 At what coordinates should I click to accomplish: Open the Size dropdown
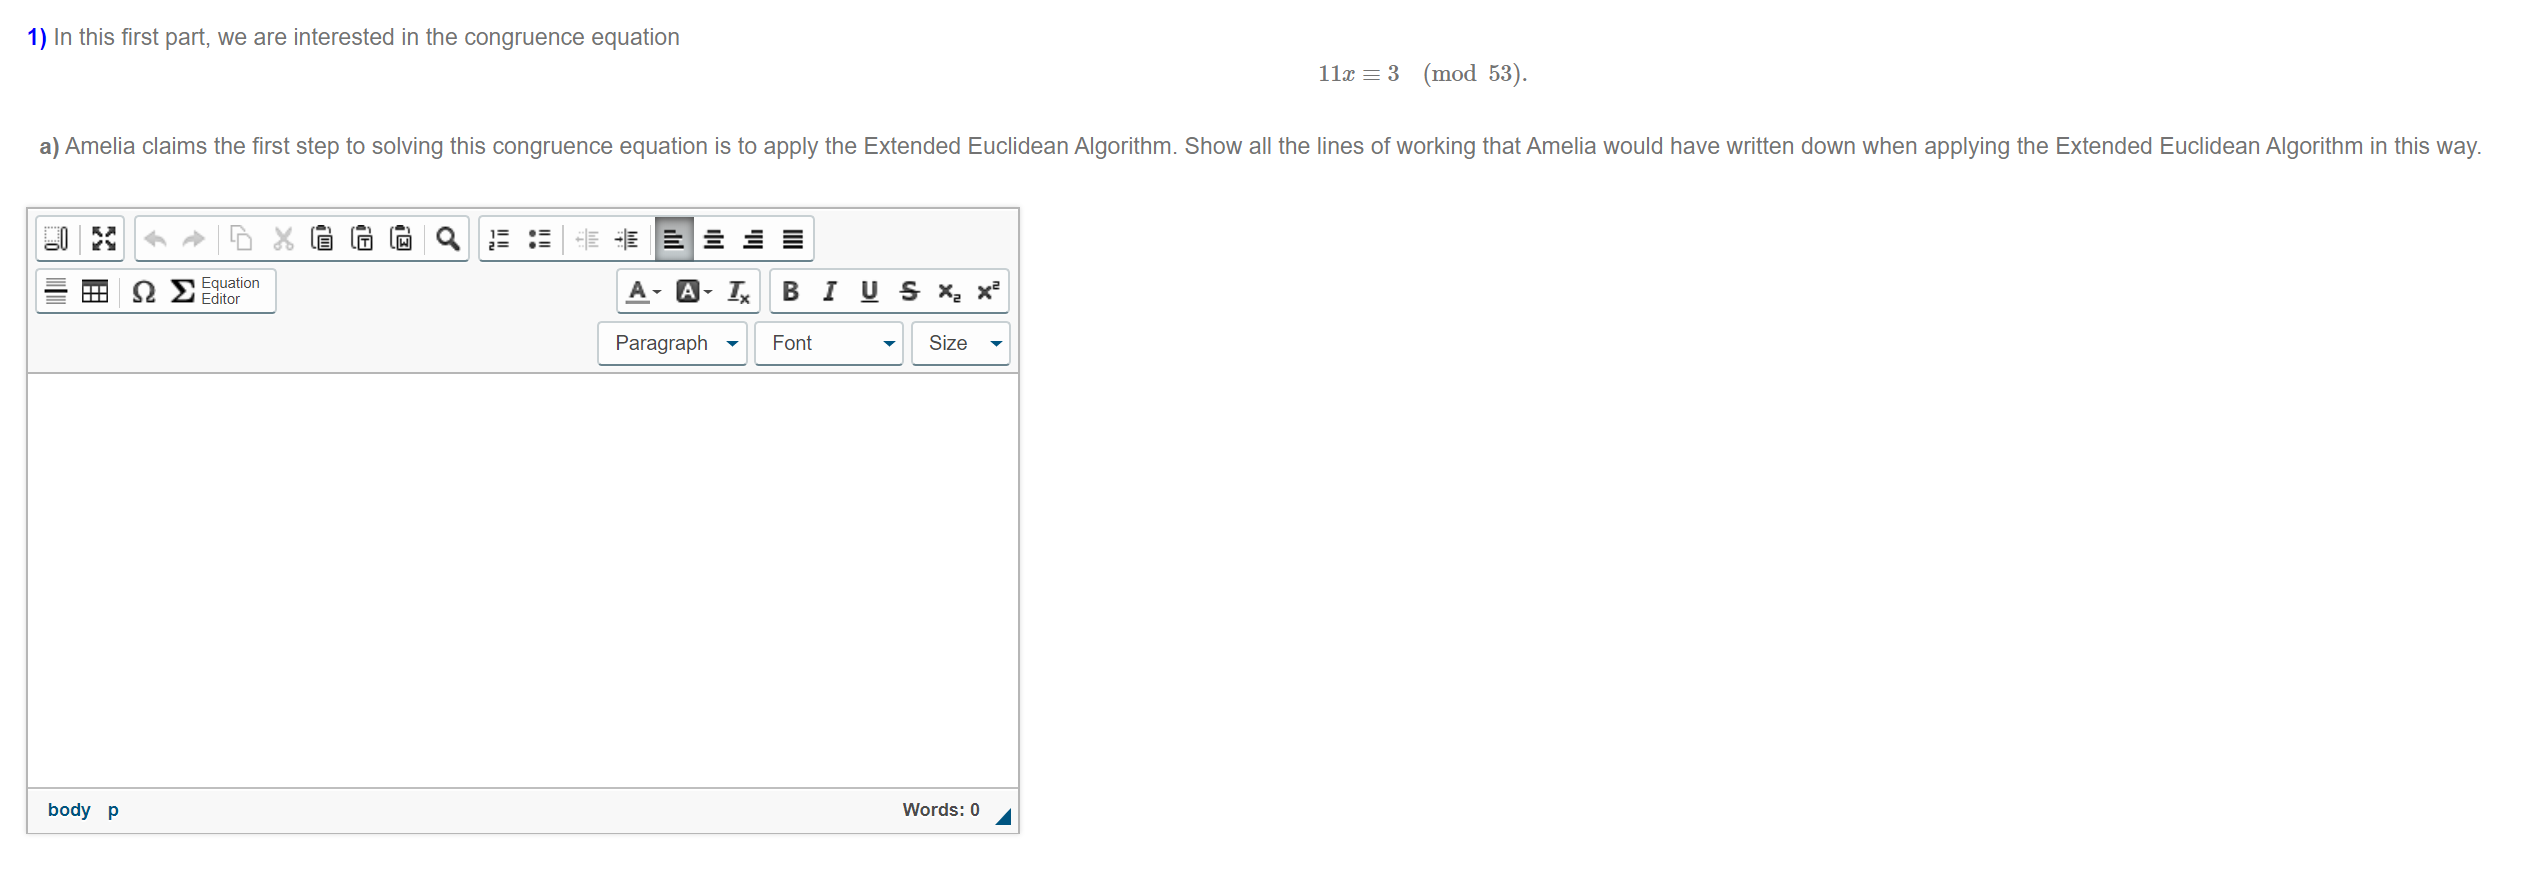point(960,343)
